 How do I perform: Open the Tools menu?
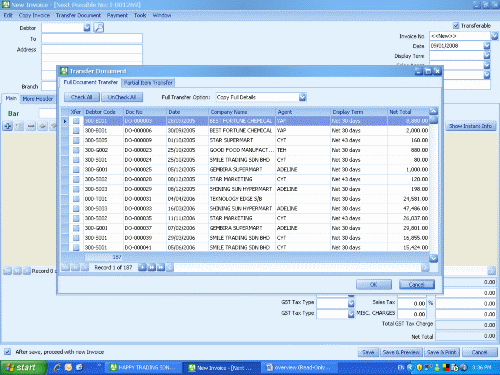140,15
